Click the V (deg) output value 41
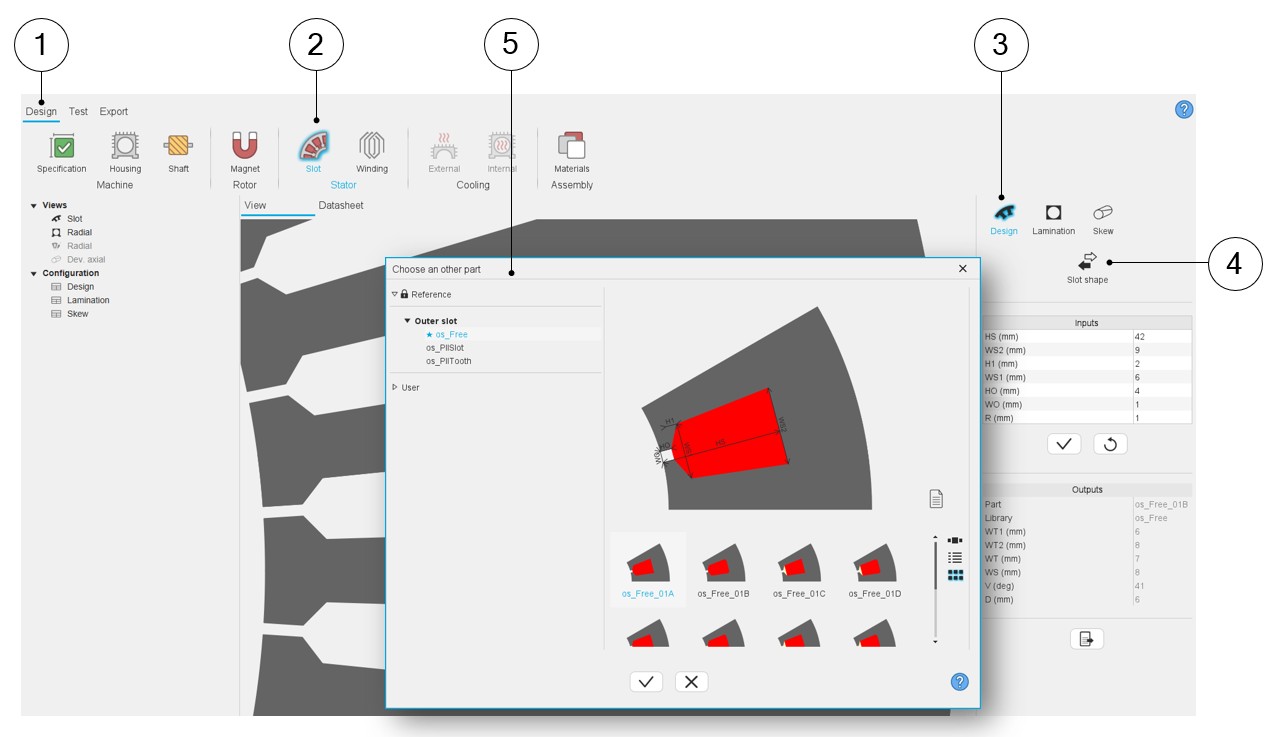The width and height of the screenshot is (1271, 737). [1161, 586]
